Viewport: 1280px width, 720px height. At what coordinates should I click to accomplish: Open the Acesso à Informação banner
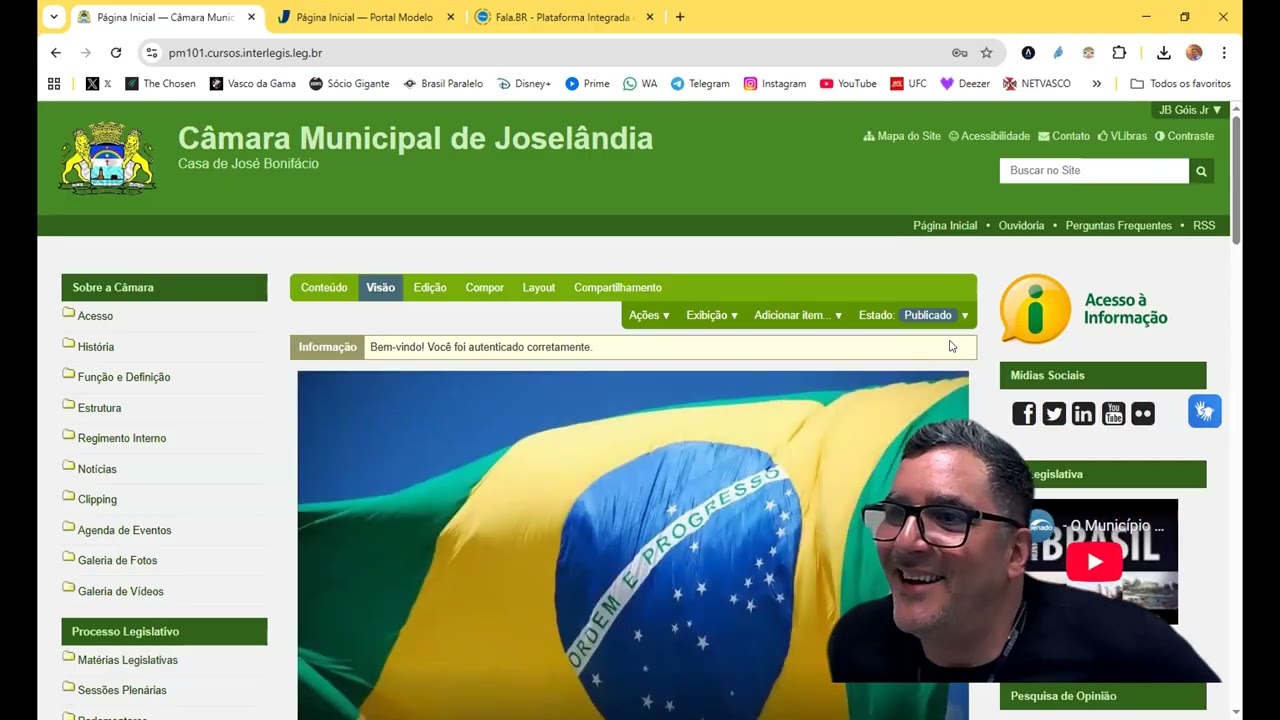1085,309
